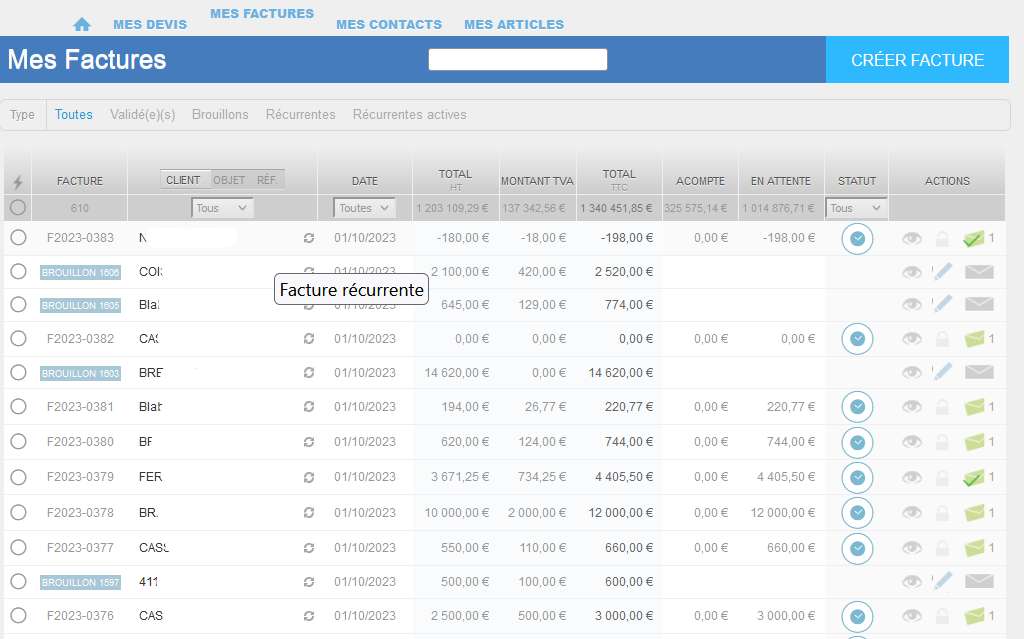Select all invoices with header radio button
Image resolution: width=1024 pixels, height=639 pixels.
(x=18, y=208)
